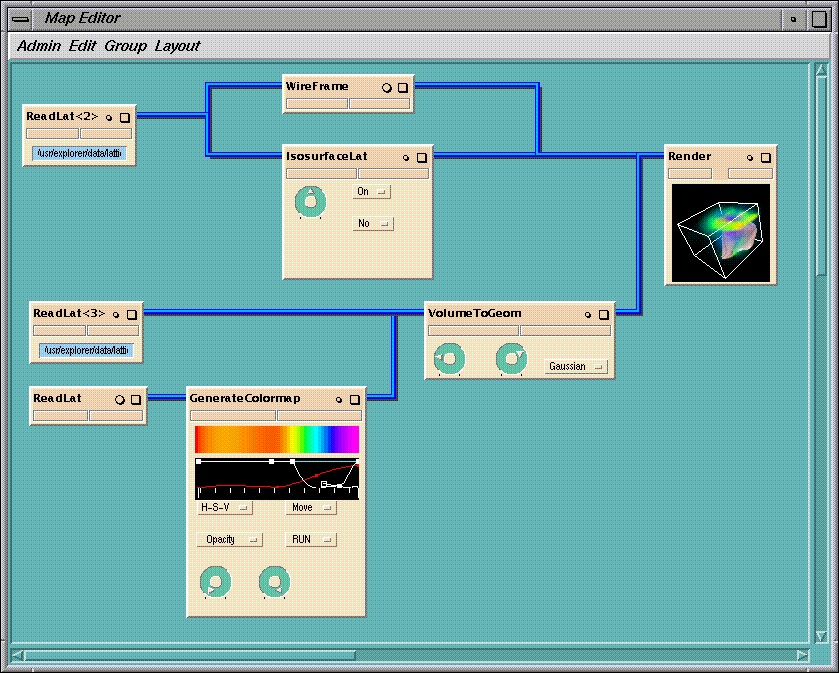Open the Layout menu
839x673 pixels.
pos(177,46)
